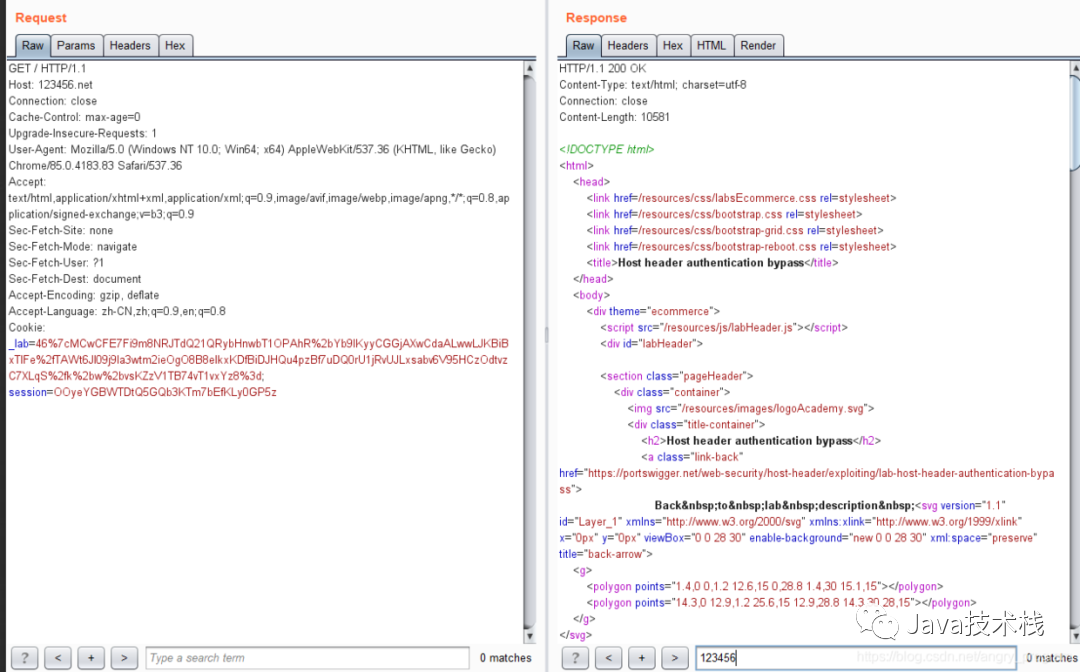Click the 'Sec-Fetch-User: ?1' line
This screenshot has height=672, width=1080.
56,262
